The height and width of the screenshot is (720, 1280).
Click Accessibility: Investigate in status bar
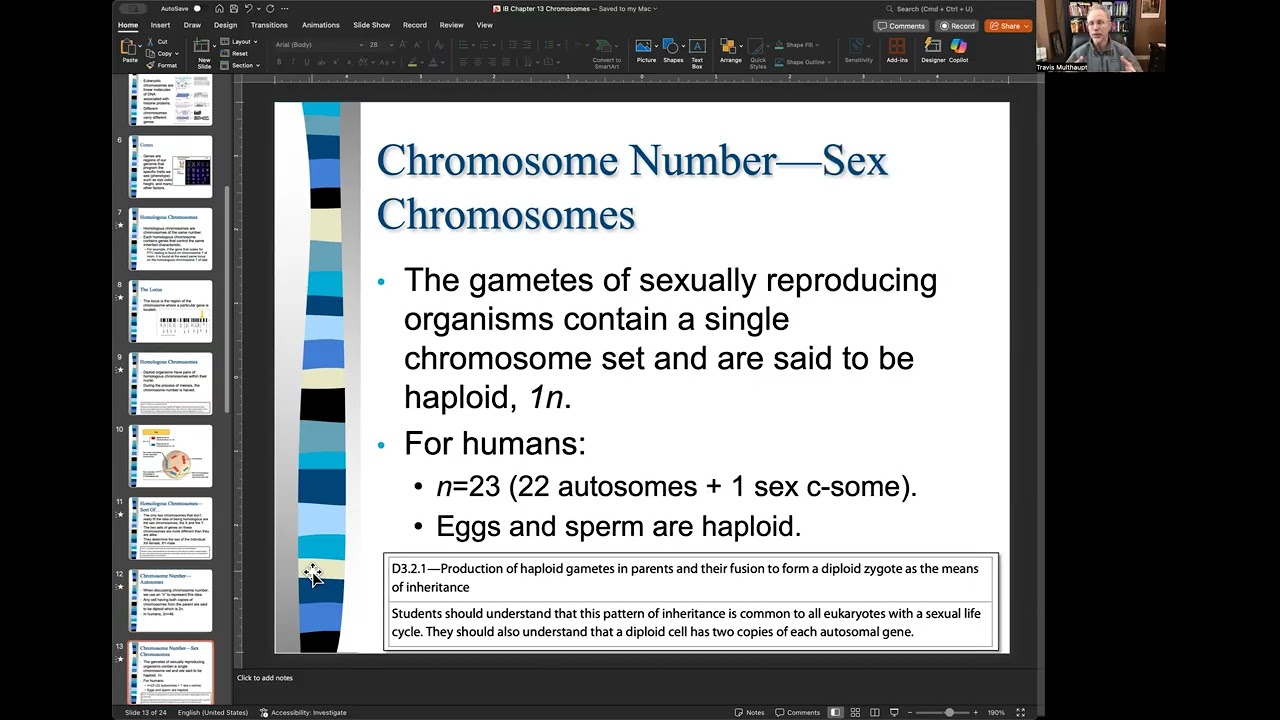tap(303, 712)
